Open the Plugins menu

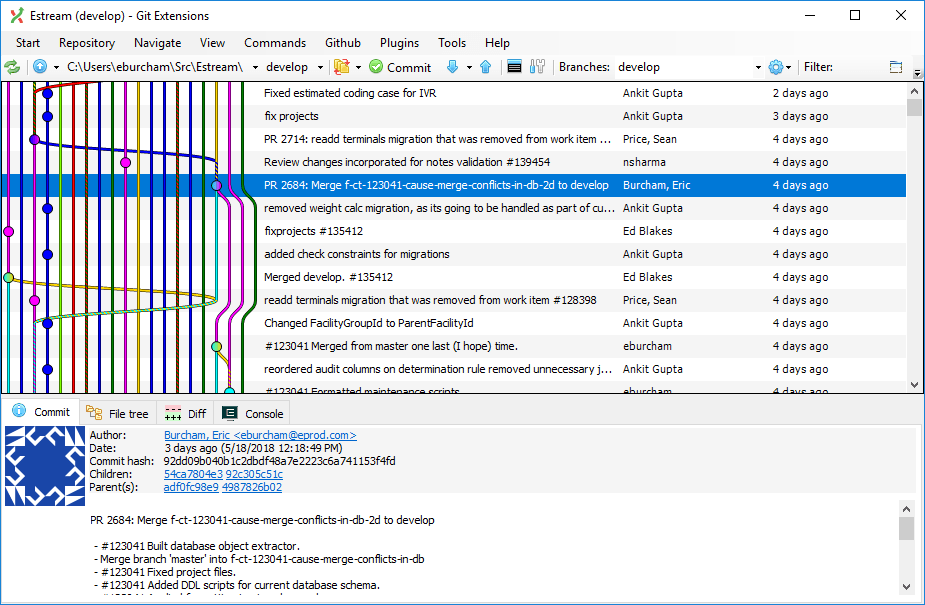coord(398,43)
